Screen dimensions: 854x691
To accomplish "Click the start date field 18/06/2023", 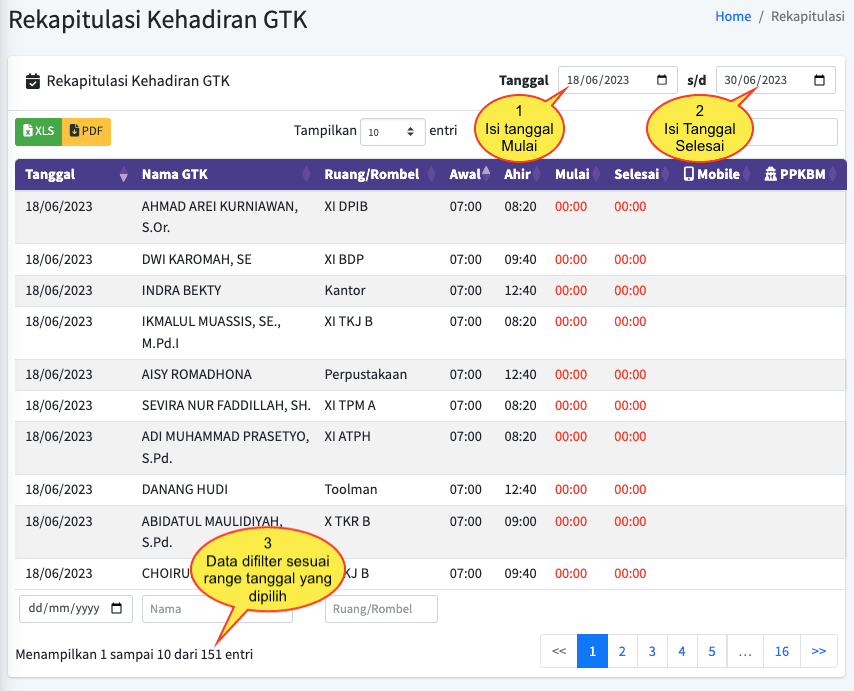I will (618, 80).
